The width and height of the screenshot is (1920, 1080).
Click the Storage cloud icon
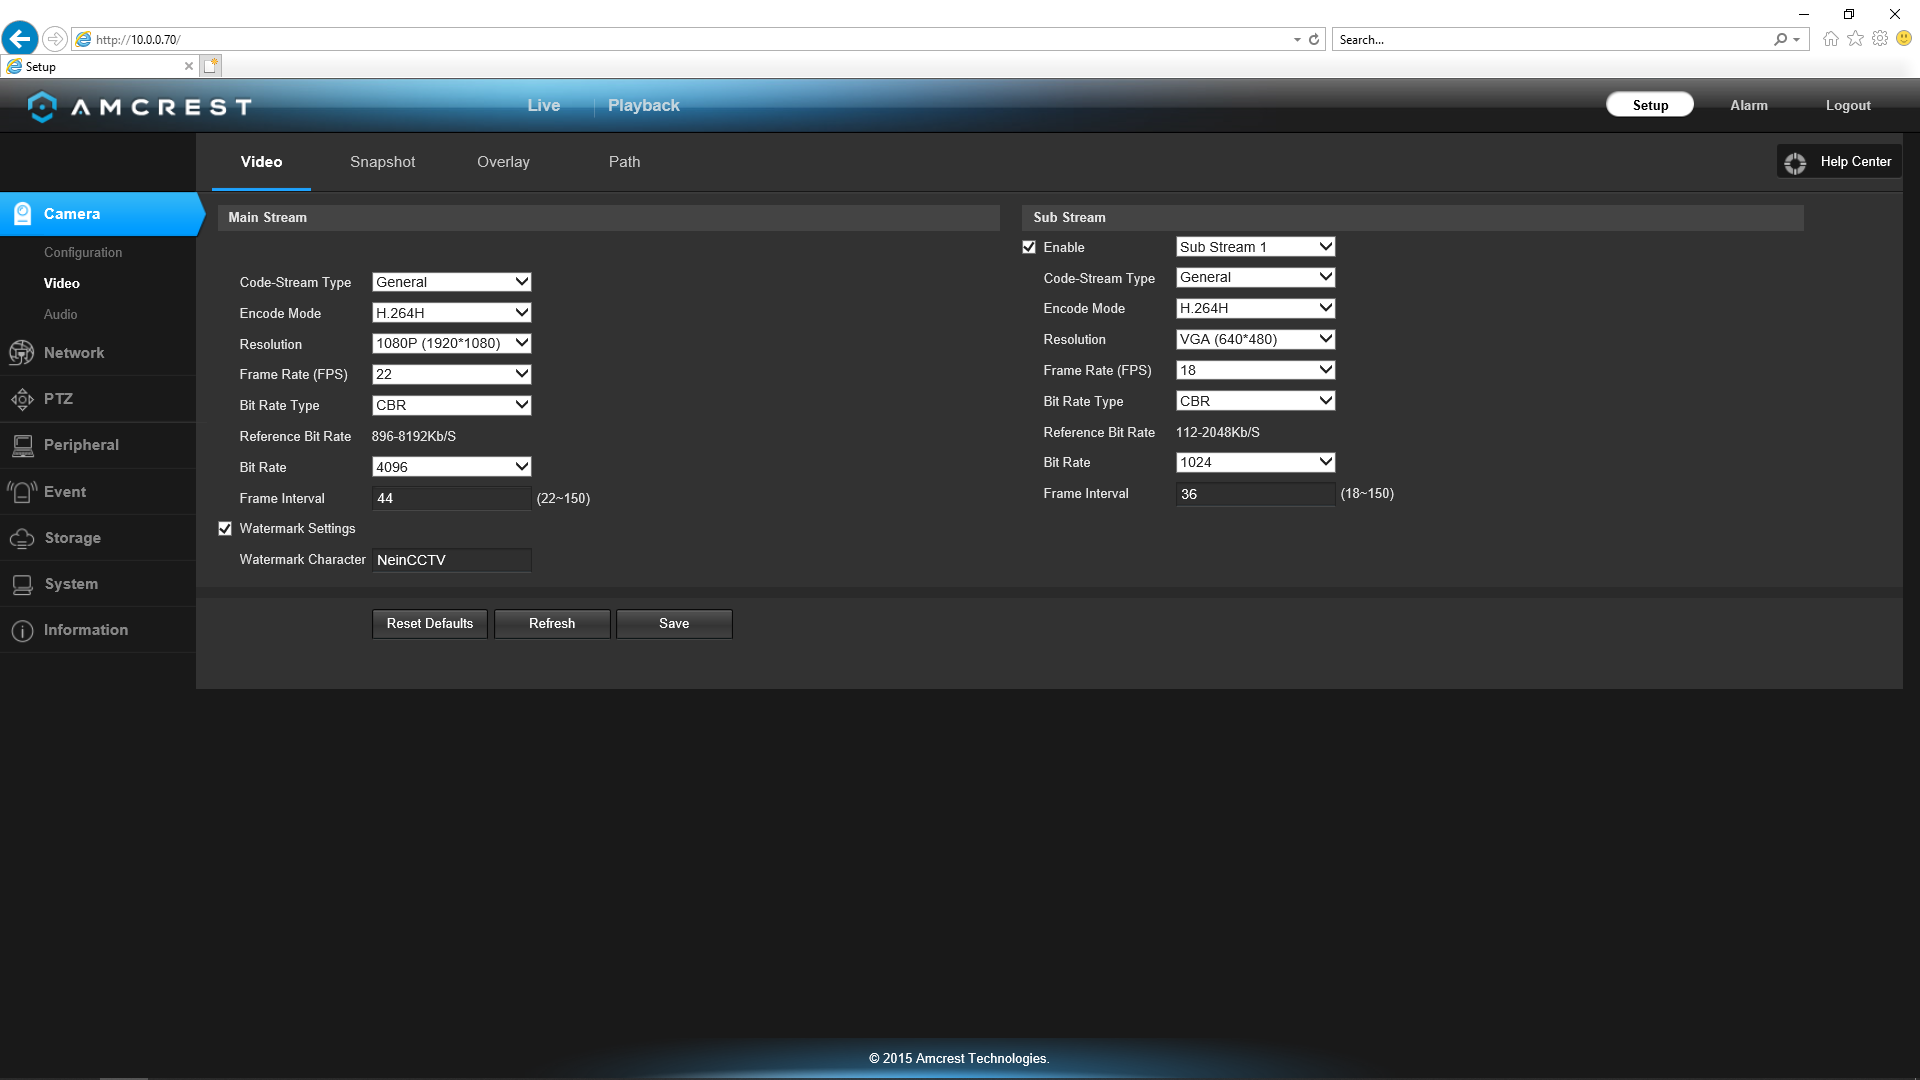[x=22, y=538]
